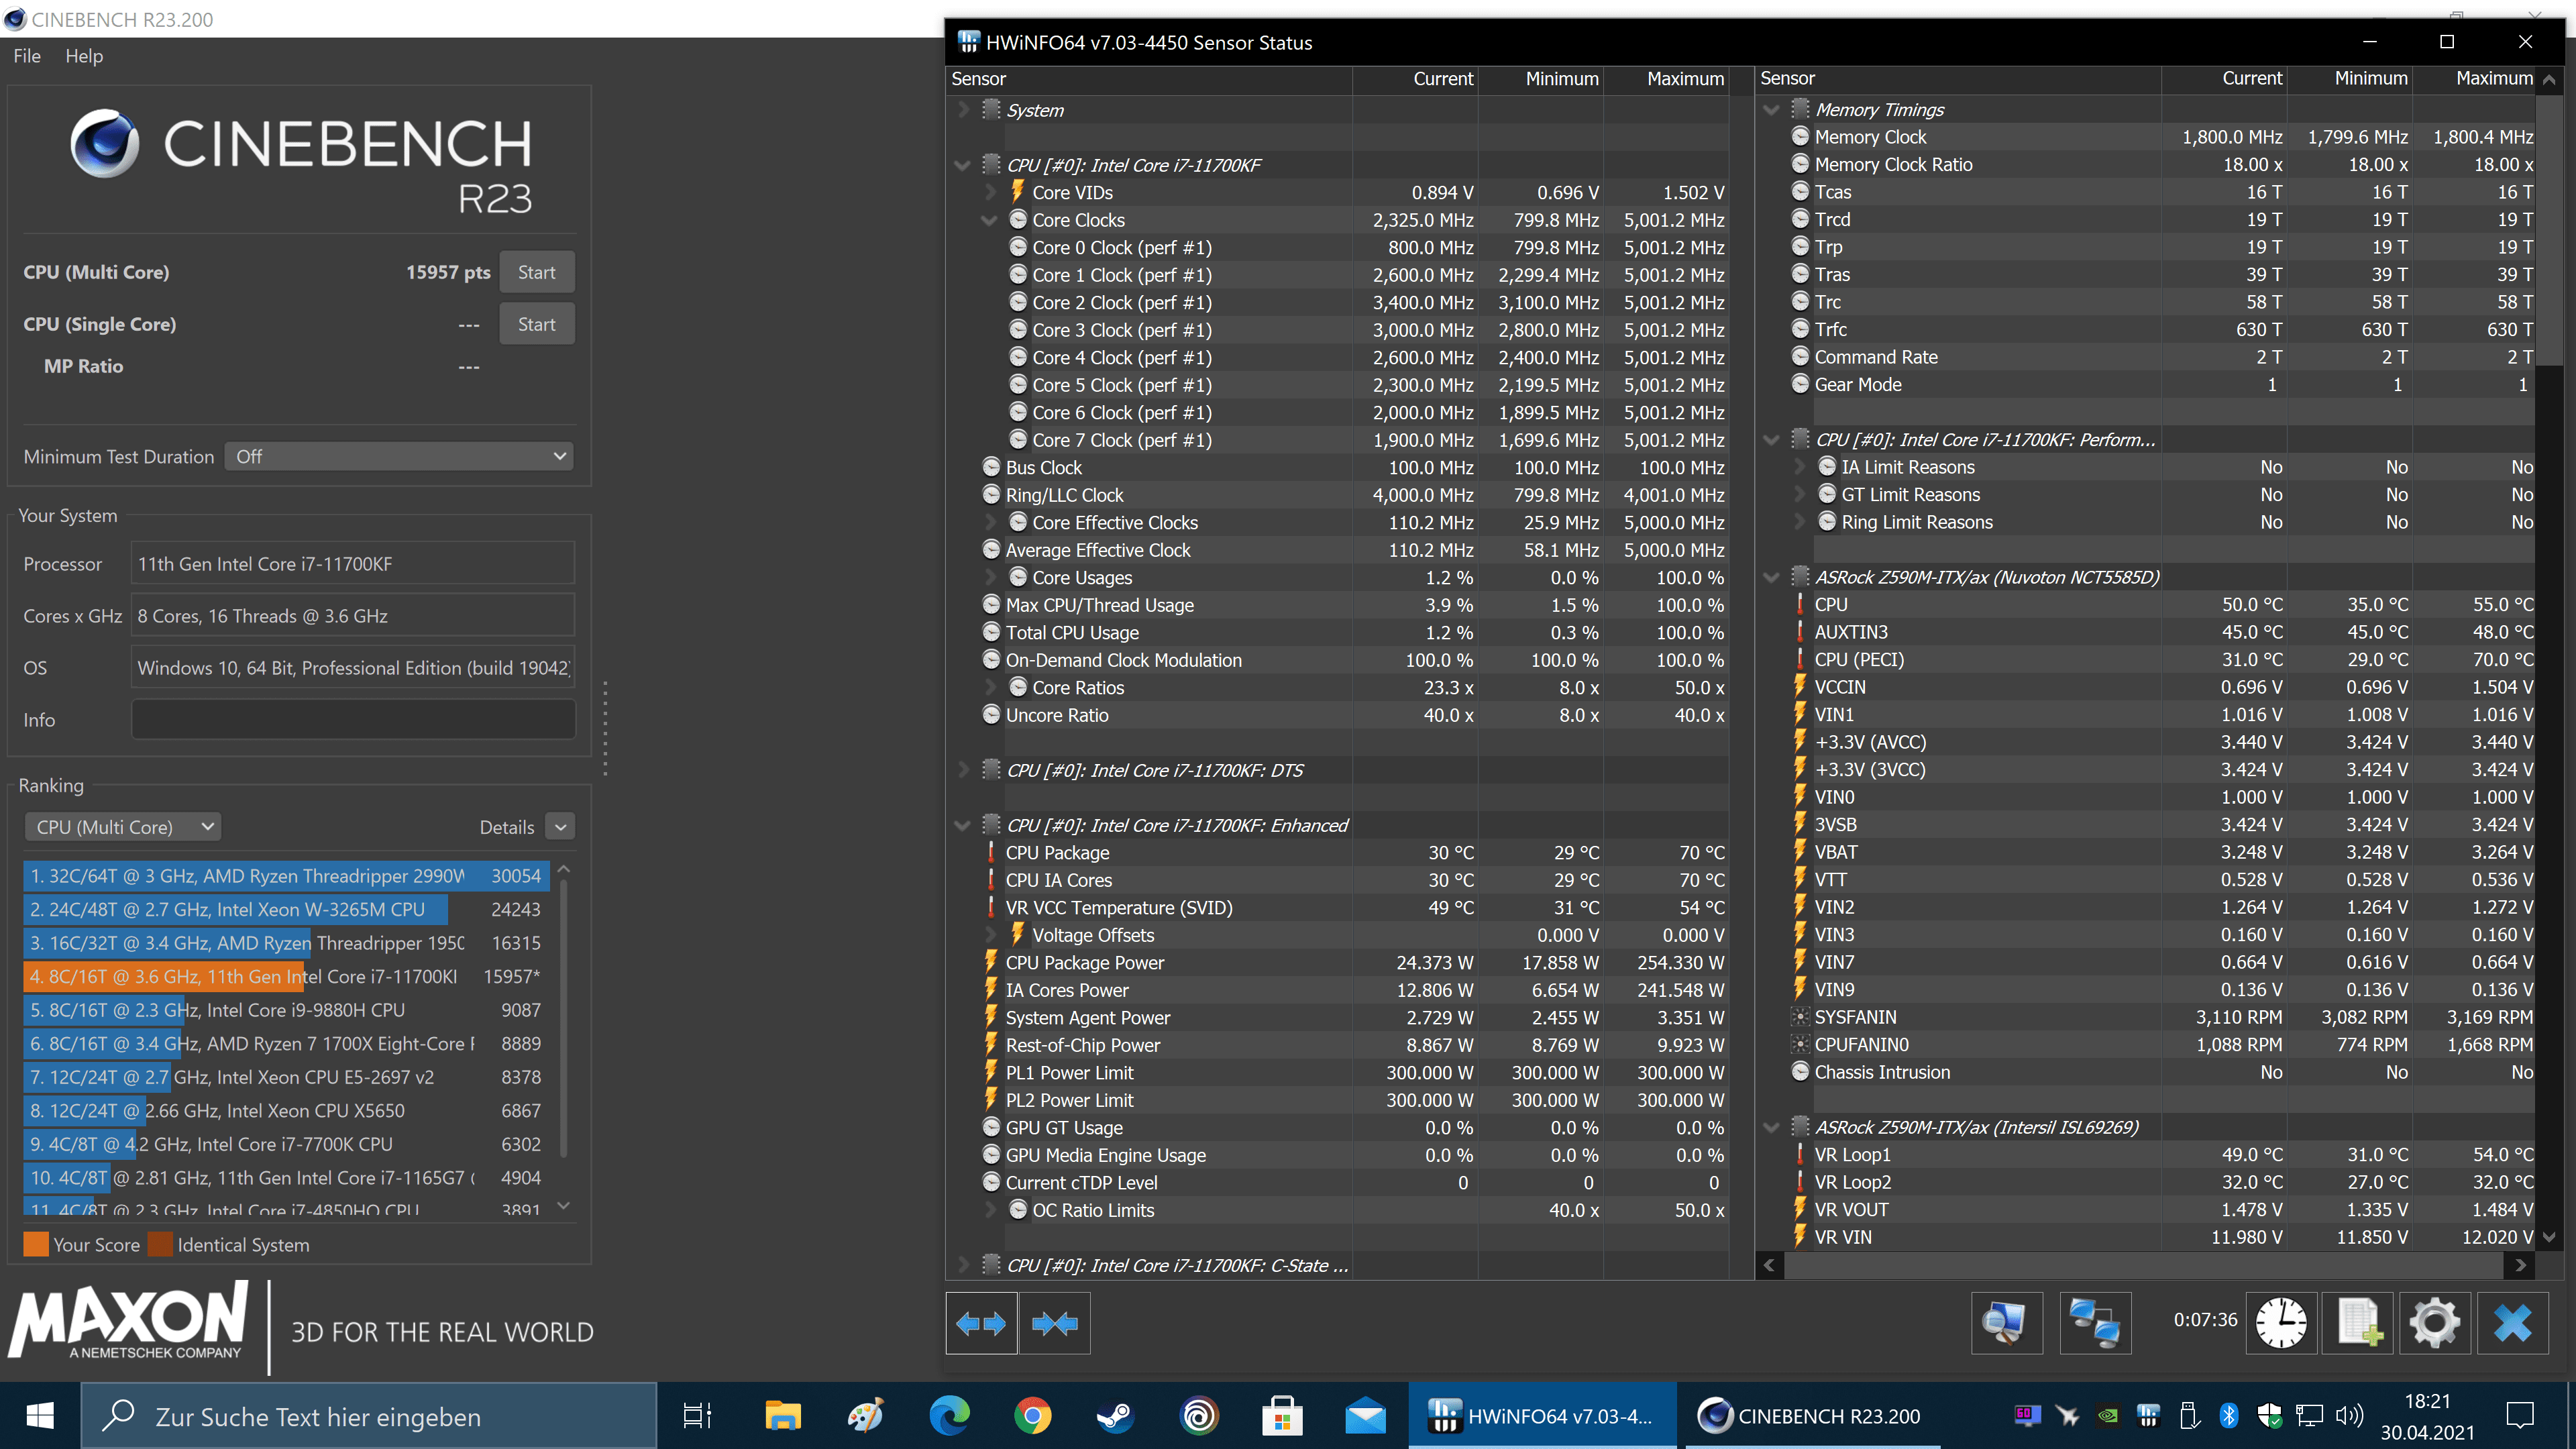The width and height of the screenshot is (2576, 1449).
Task: Open Task View in the taskbar
Action: tap(697, 1416)
